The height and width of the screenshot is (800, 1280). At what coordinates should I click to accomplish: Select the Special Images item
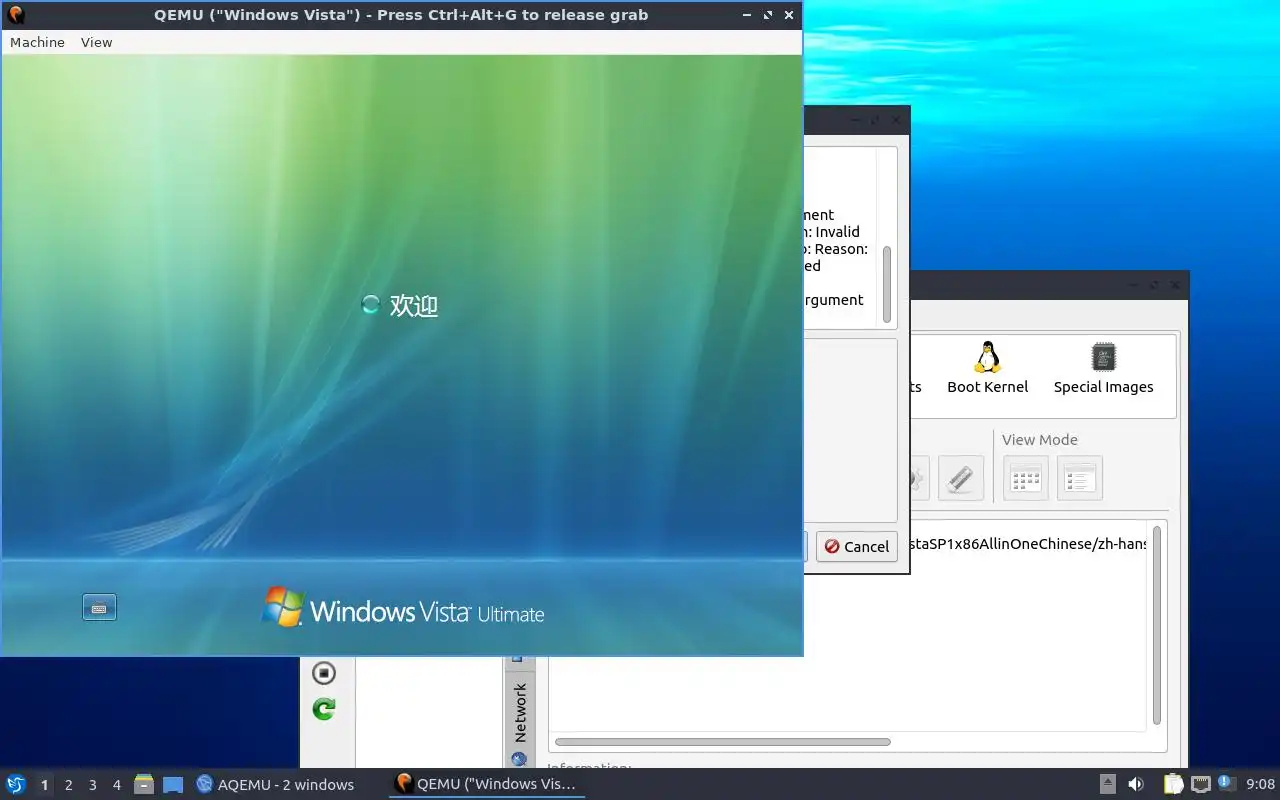[x=1103, y=368]
